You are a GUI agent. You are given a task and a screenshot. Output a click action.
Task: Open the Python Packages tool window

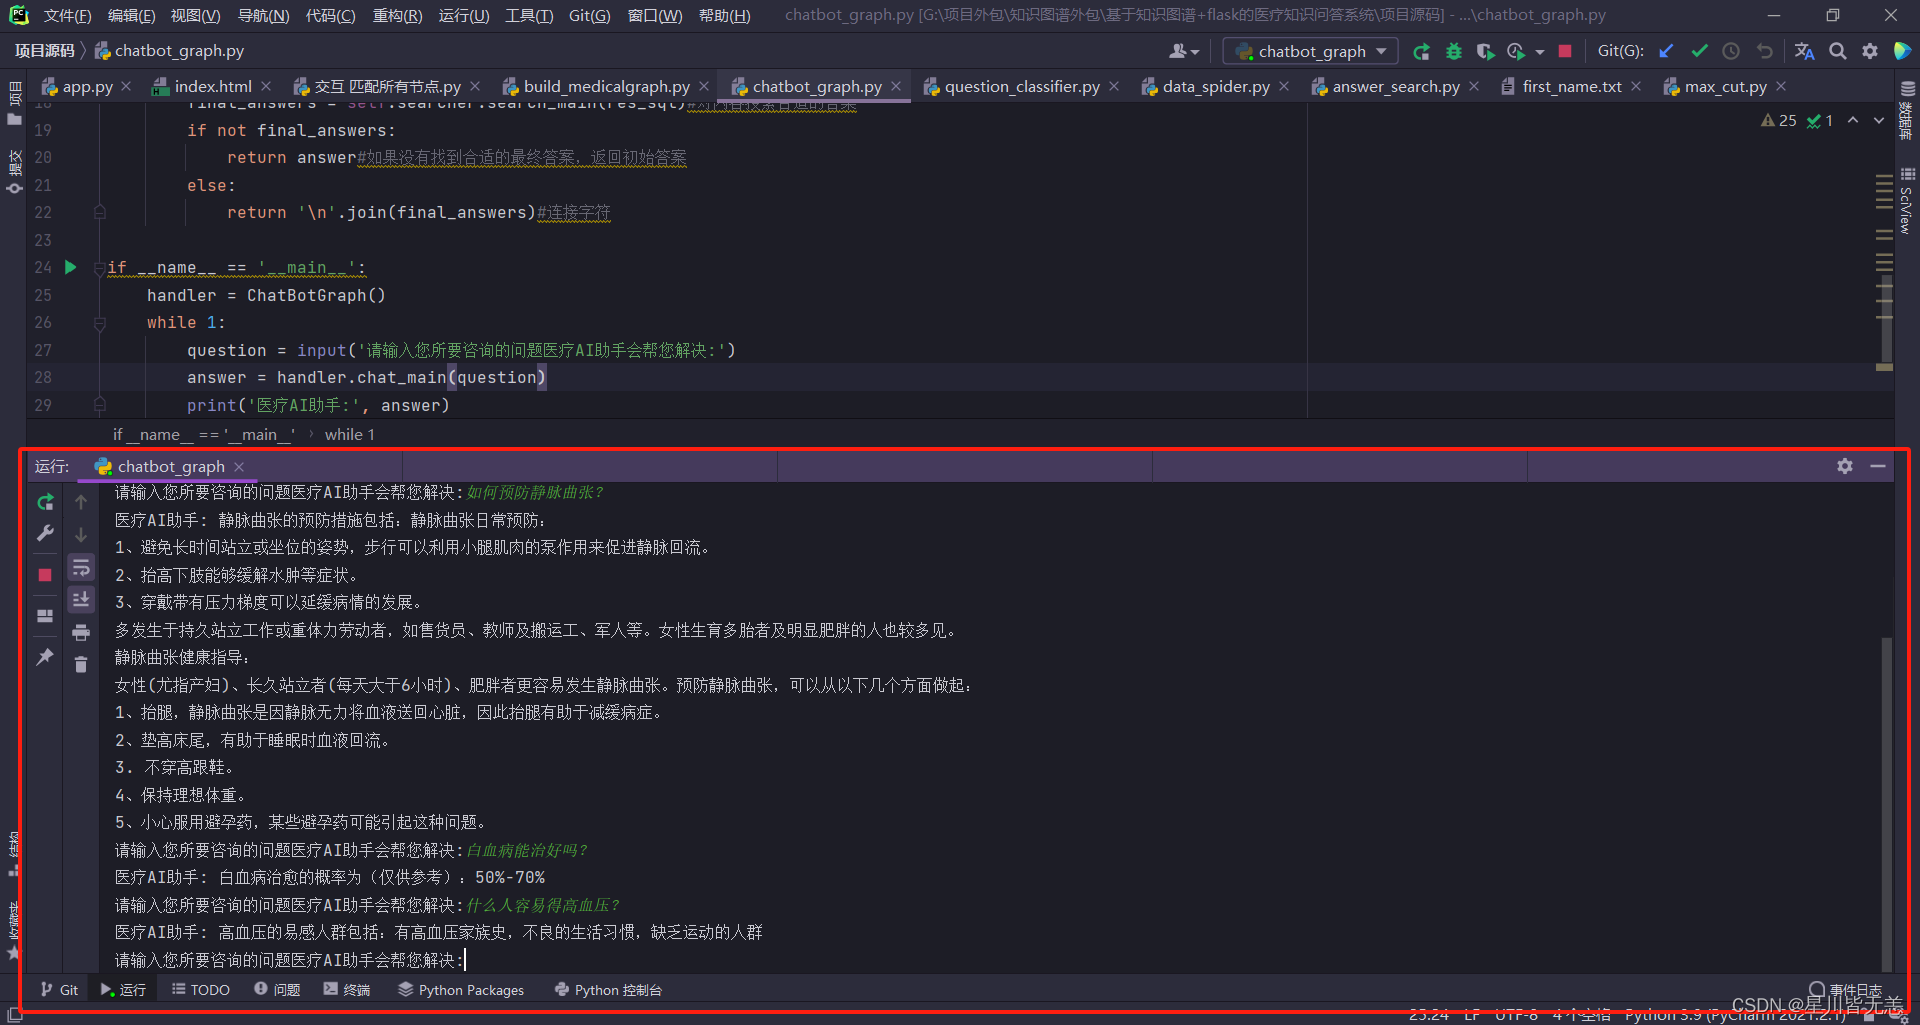point(461,990)
